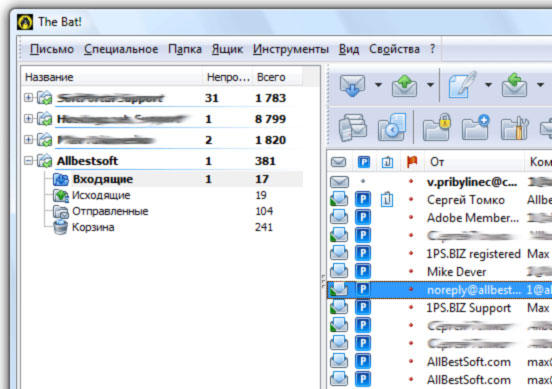Viewport: 552px width, 389px height.
Task: Select highlighted noreply@allbest... message
Action: [x=440, y=290]
